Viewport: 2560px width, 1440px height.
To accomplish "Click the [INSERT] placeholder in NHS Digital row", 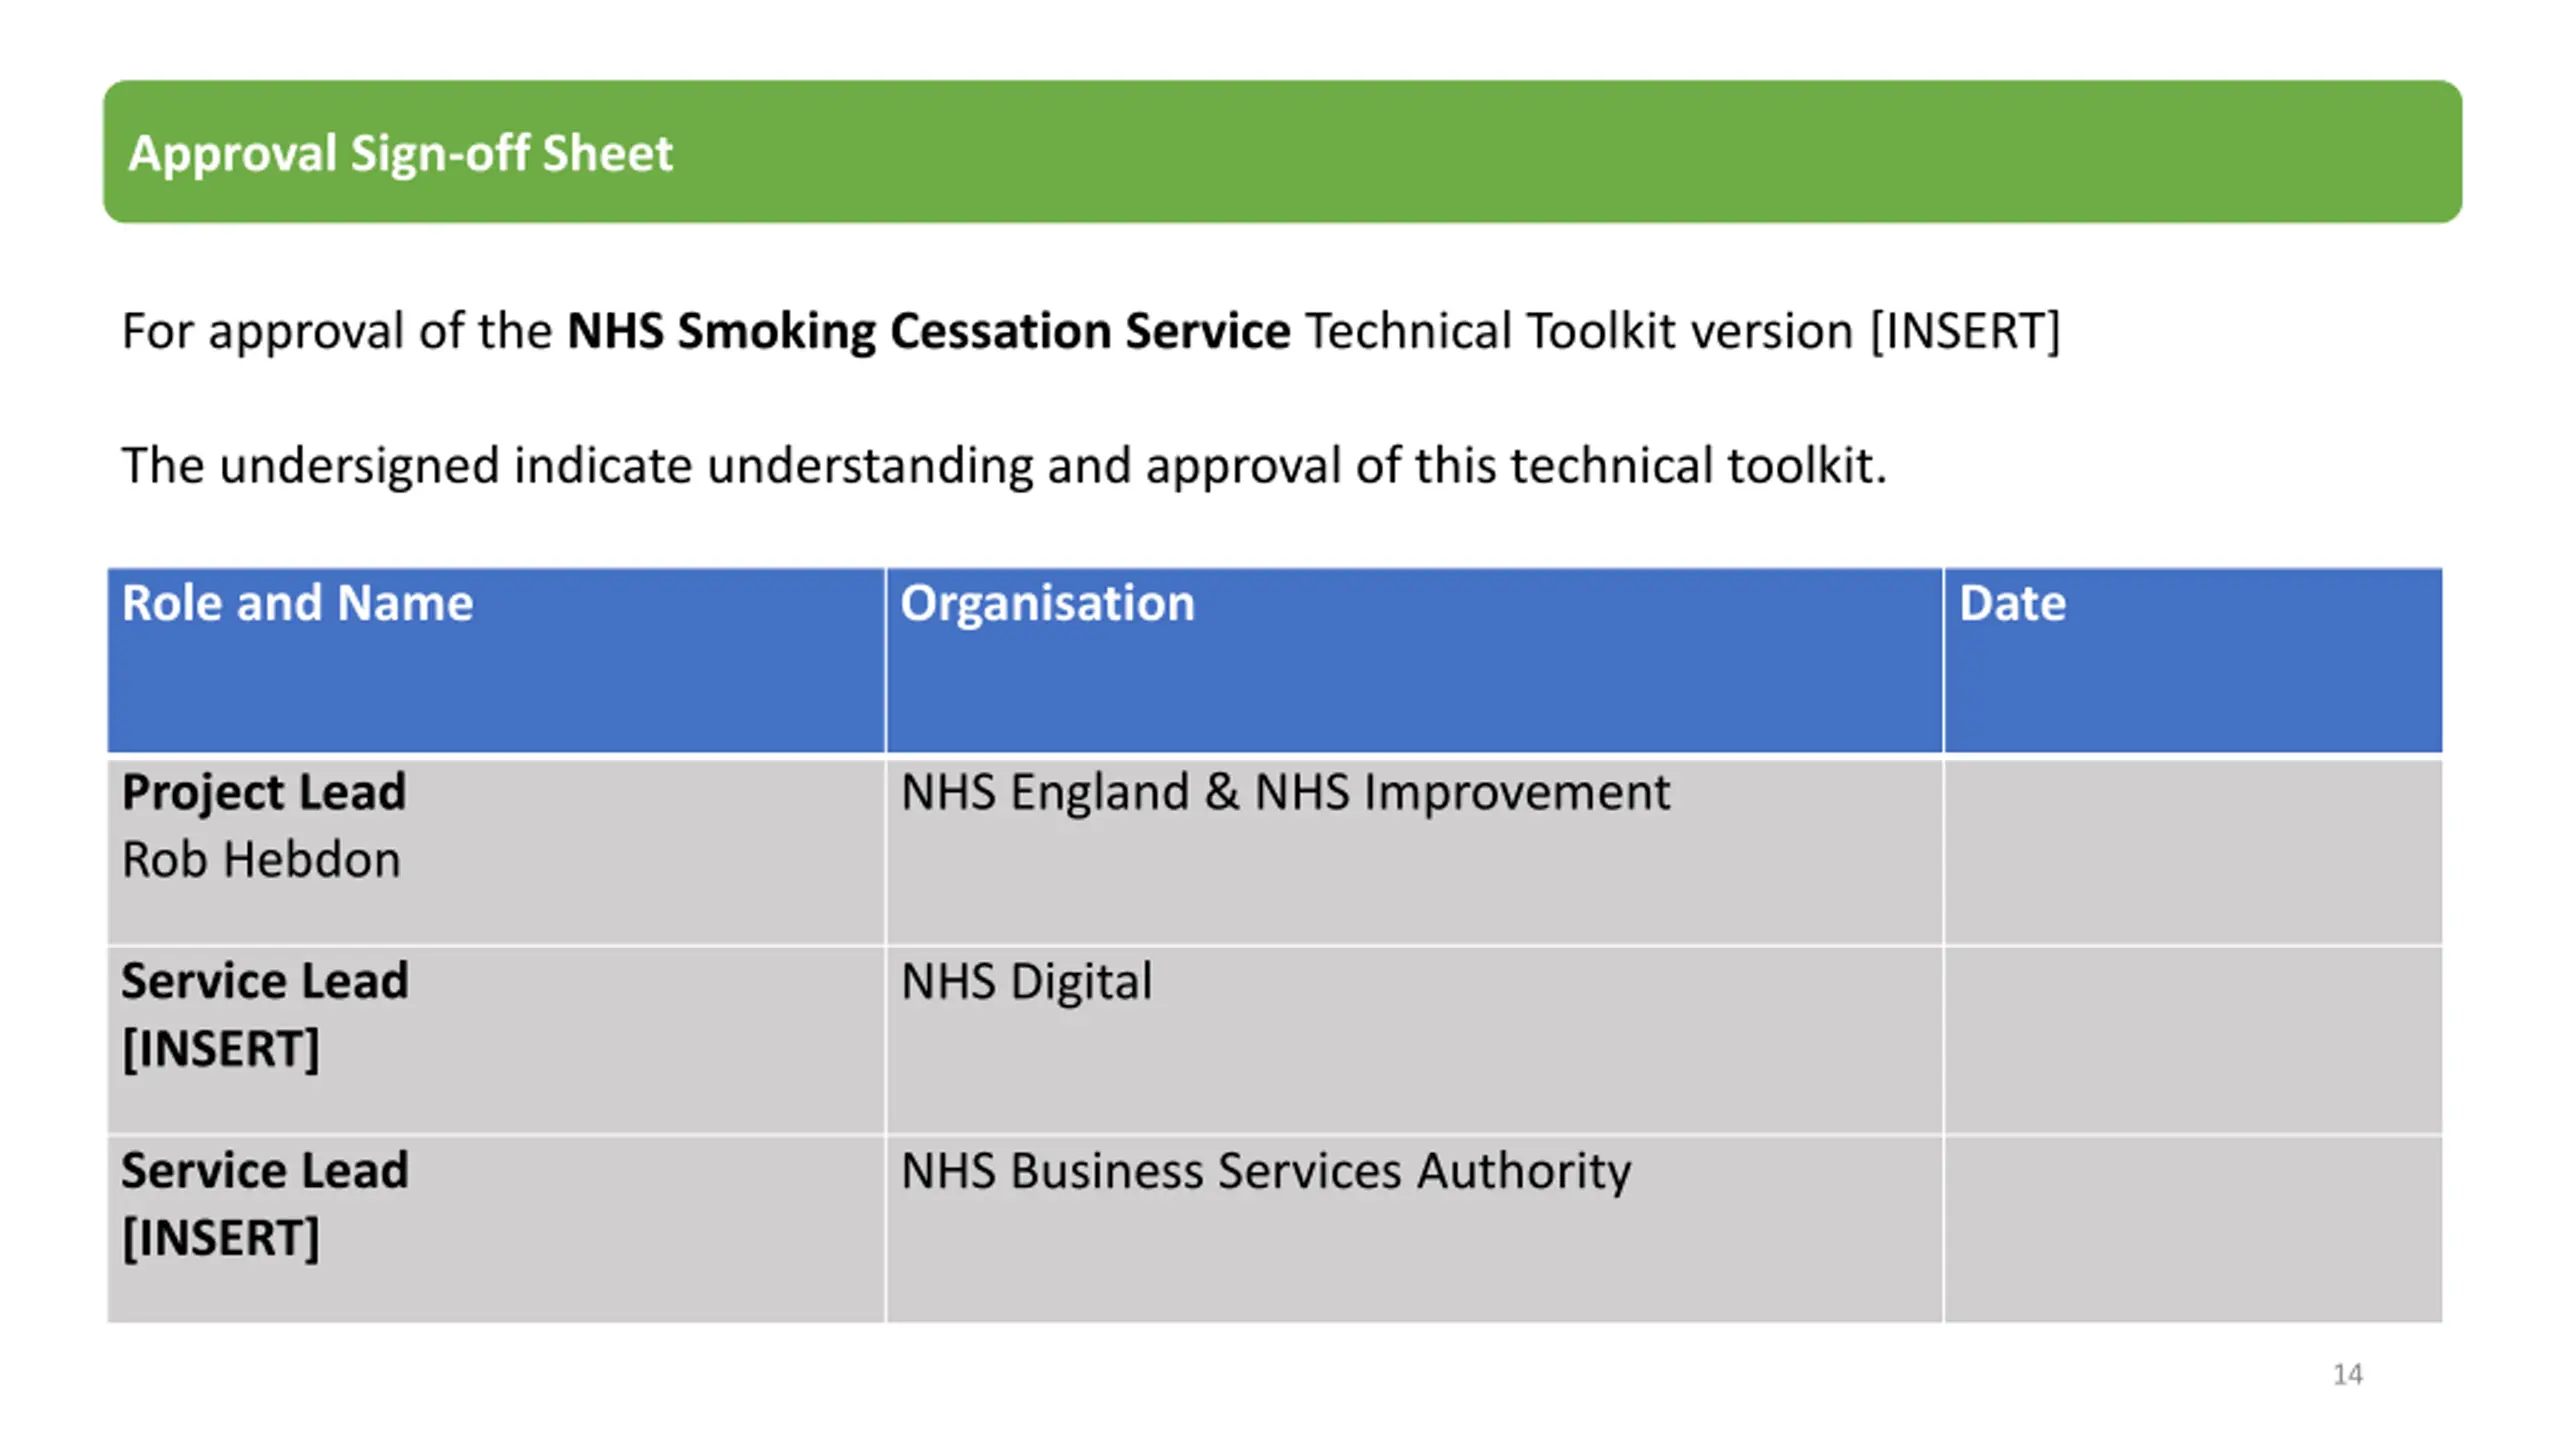I will coord(220,1049).
